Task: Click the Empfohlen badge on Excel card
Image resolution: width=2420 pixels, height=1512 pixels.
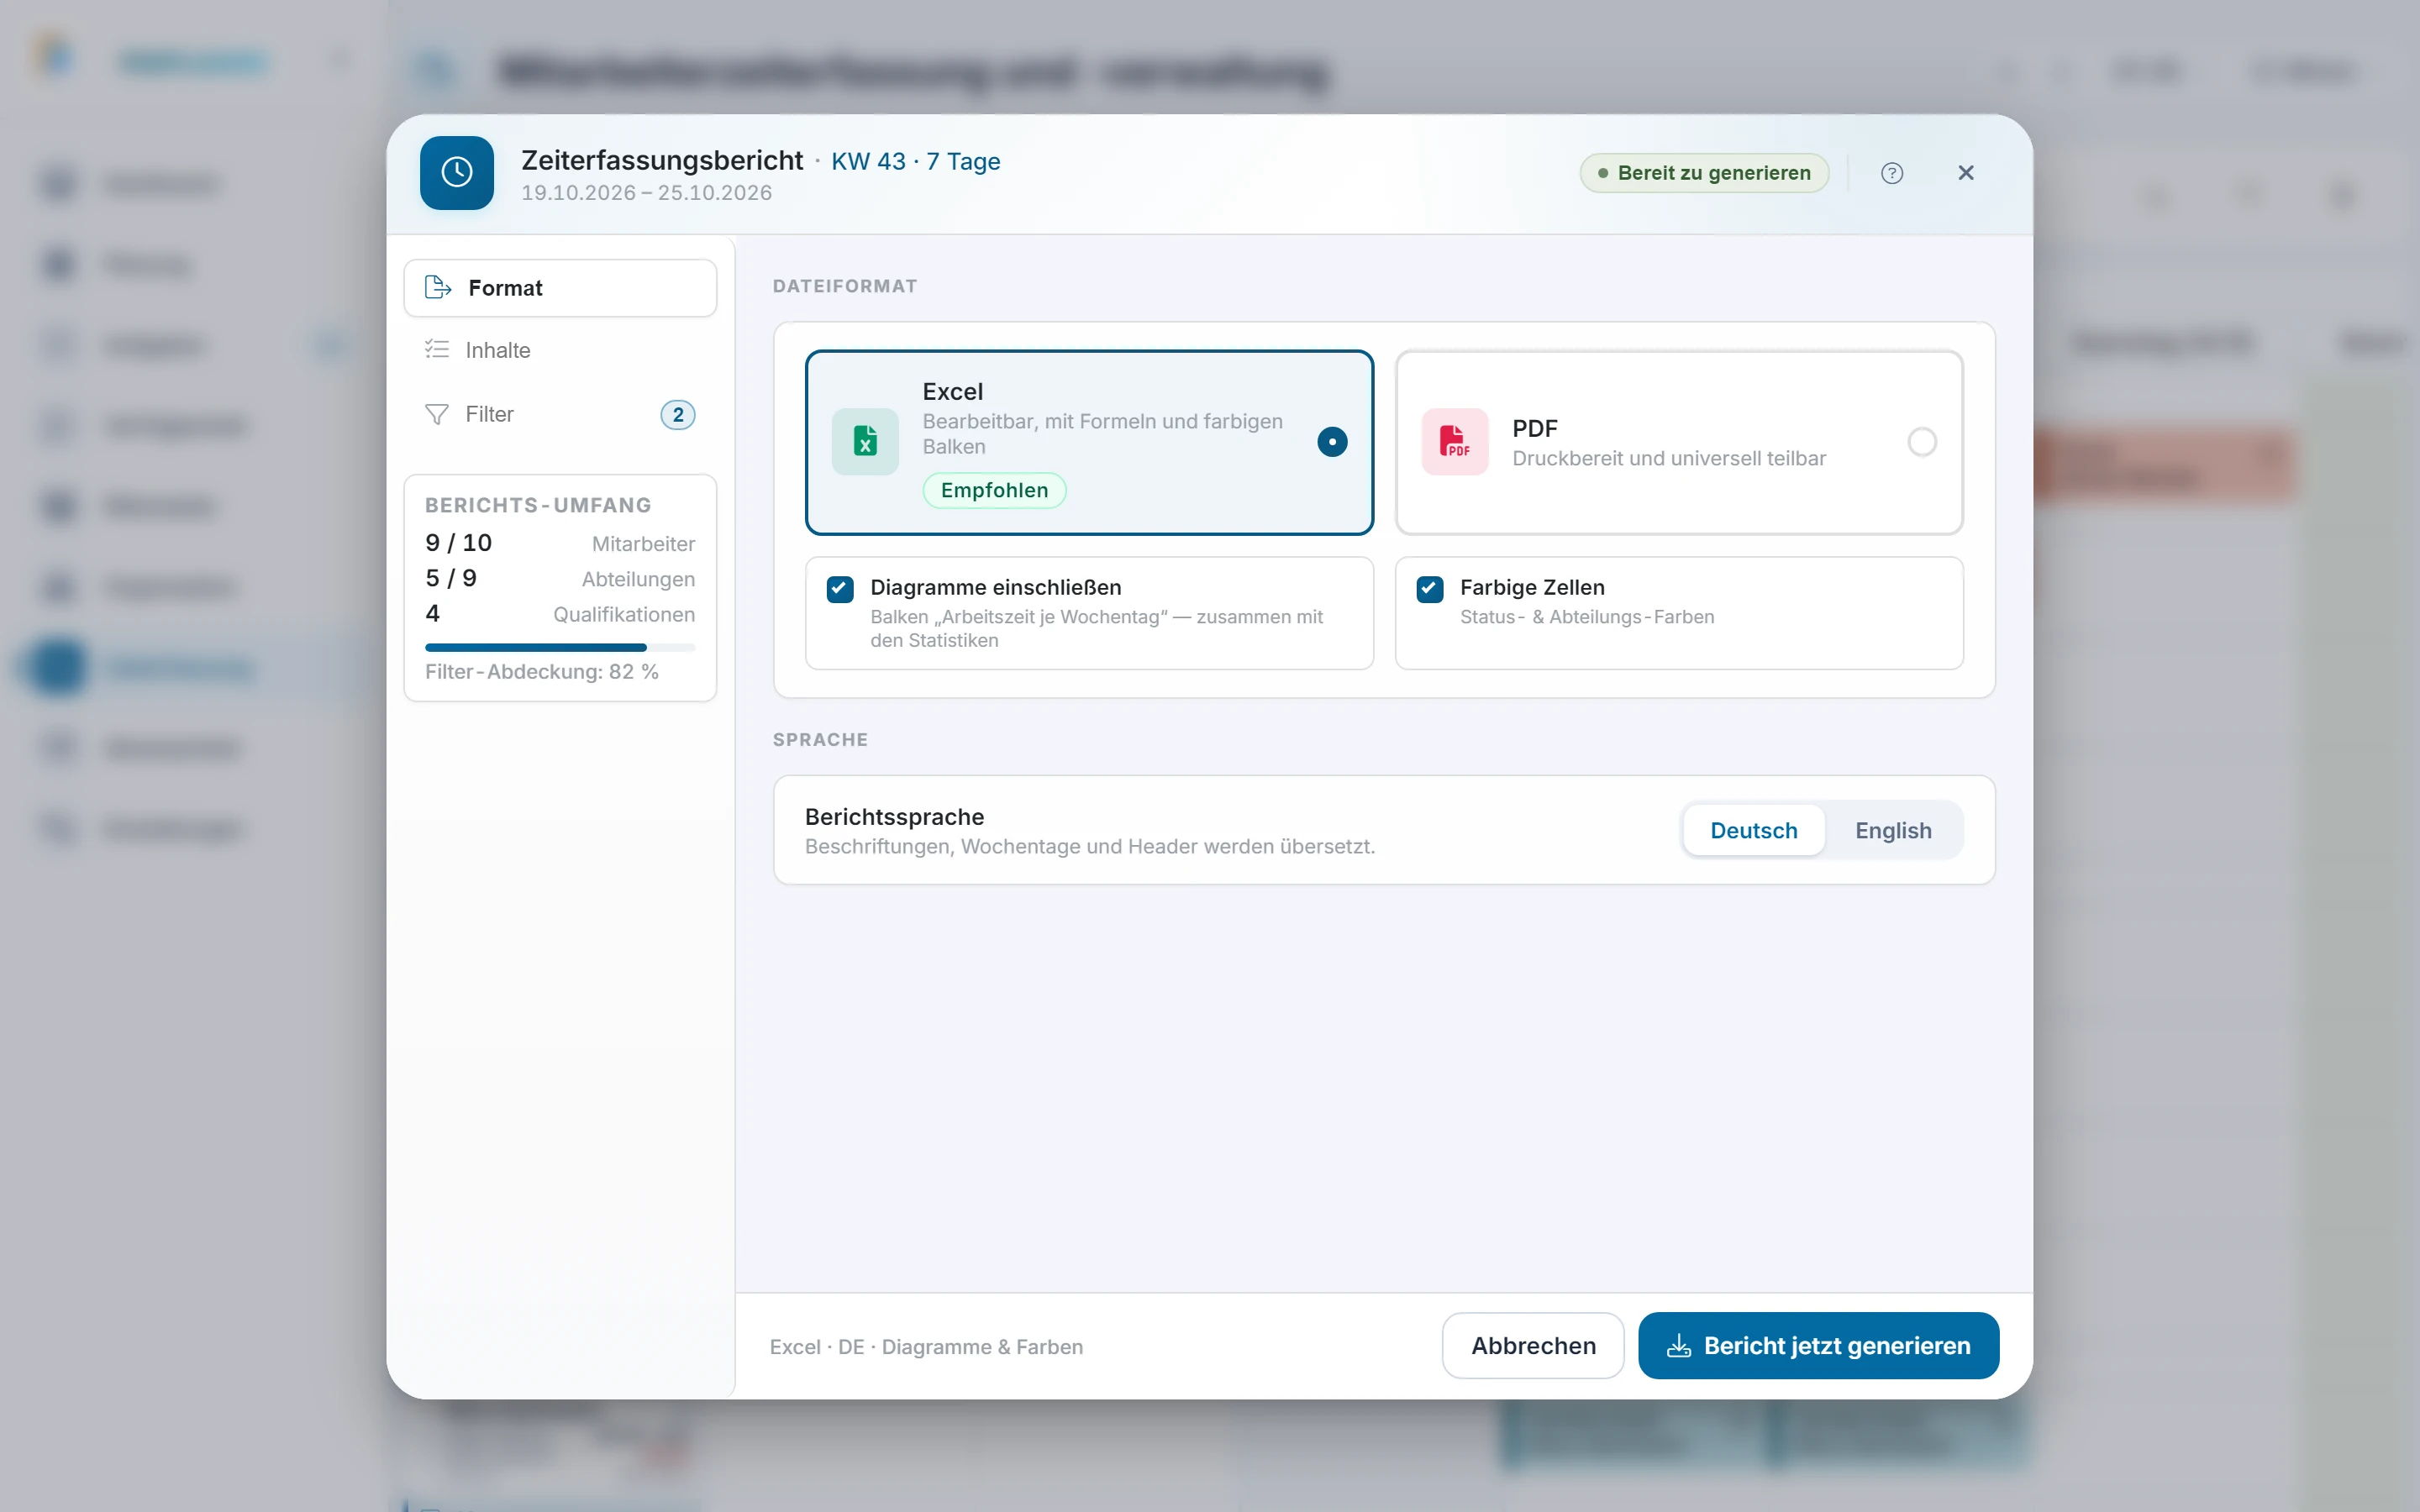Action: [x=994, y=490]
